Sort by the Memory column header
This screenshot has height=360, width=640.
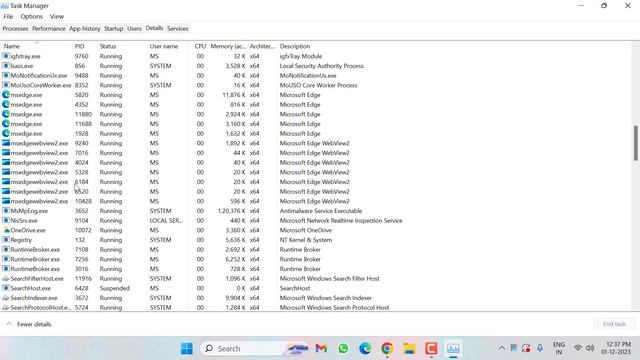pos(228,46)
